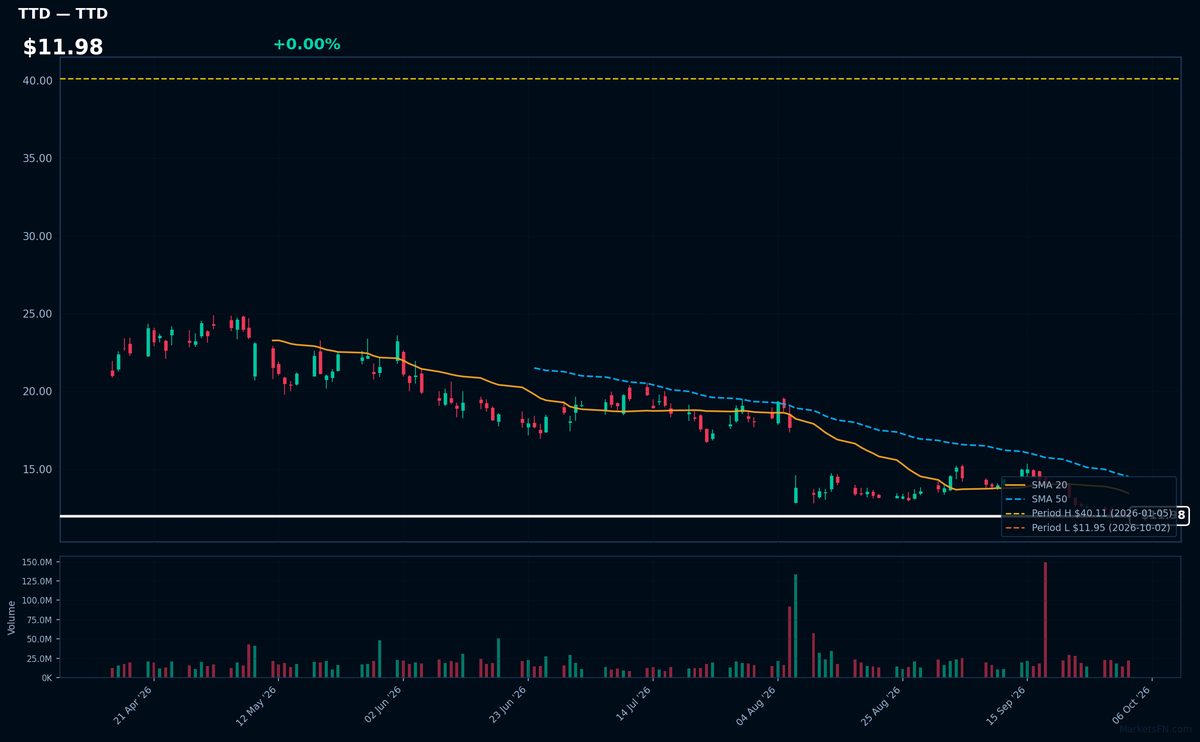The height and width of the screenshot is (742, 1200).
Task: Click the 25 Aug '26 date label
Action: [881, 704]
